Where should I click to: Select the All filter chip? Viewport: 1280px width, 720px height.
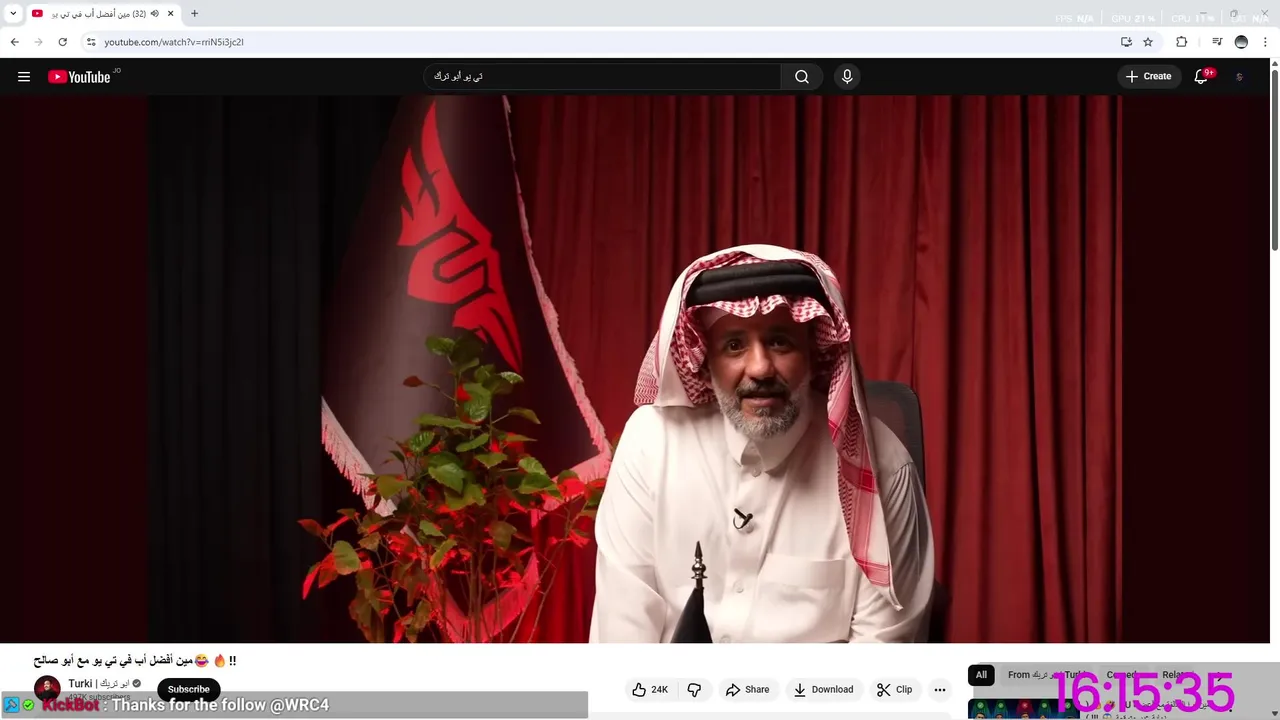(x=981, y=675)
